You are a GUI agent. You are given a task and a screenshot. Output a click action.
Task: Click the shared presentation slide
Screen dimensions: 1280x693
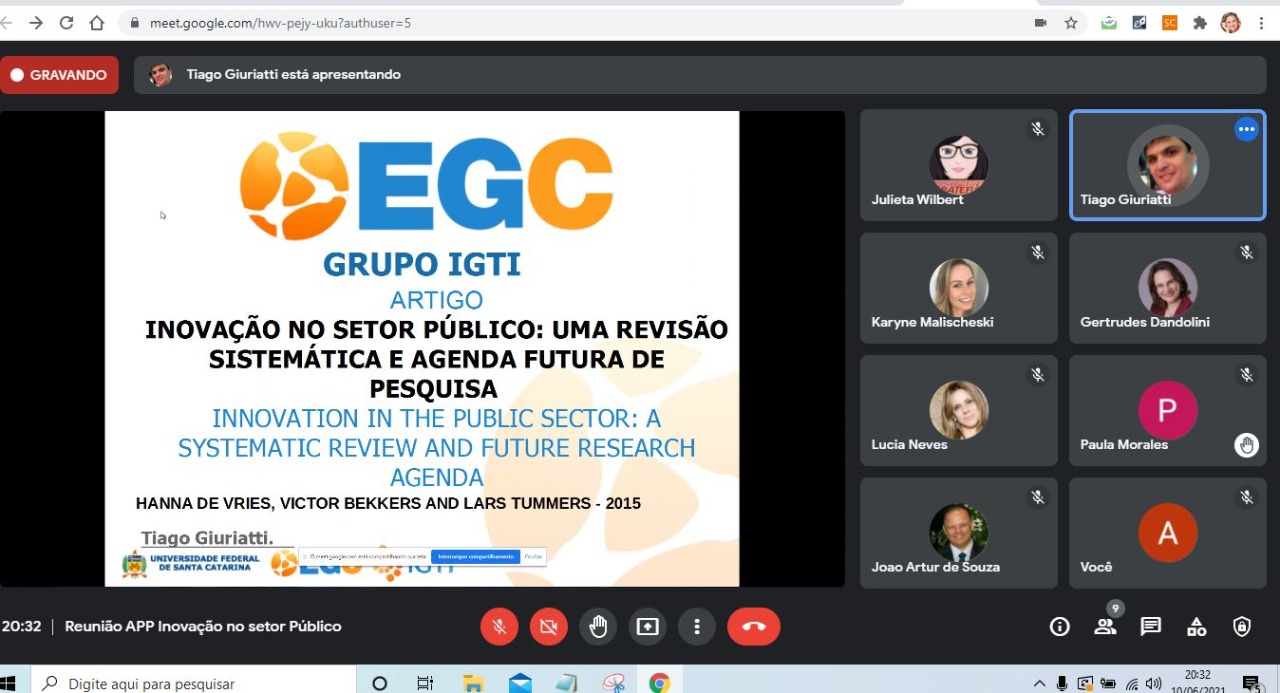(x=422, y=348)
